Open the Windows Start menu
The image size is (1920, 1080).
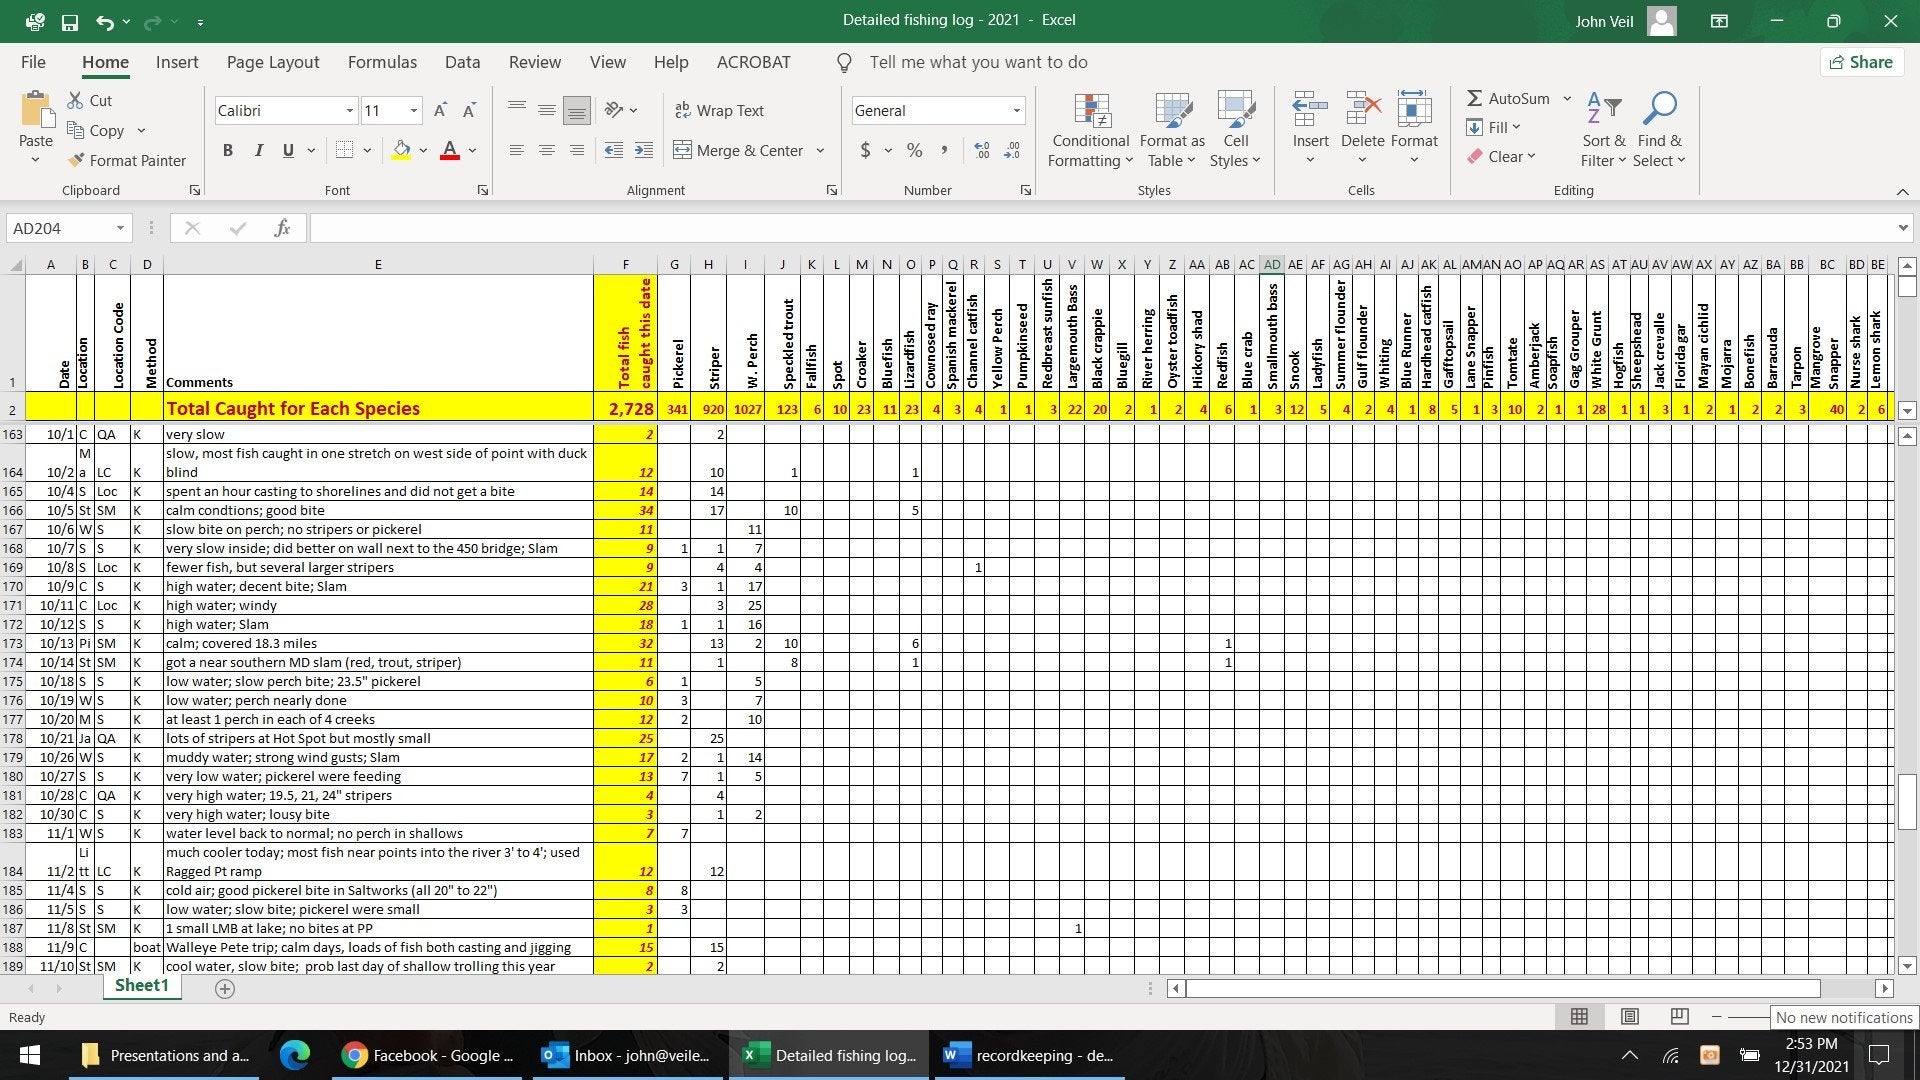pos(29,1055)
